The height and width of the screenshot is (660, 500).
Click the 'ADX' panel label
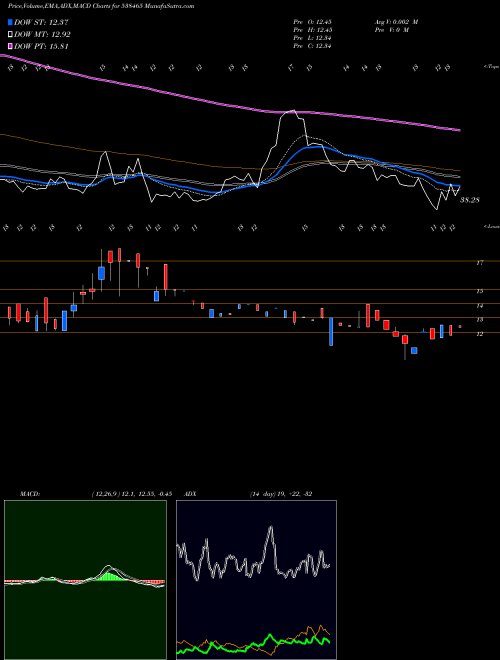coord(190,494)
